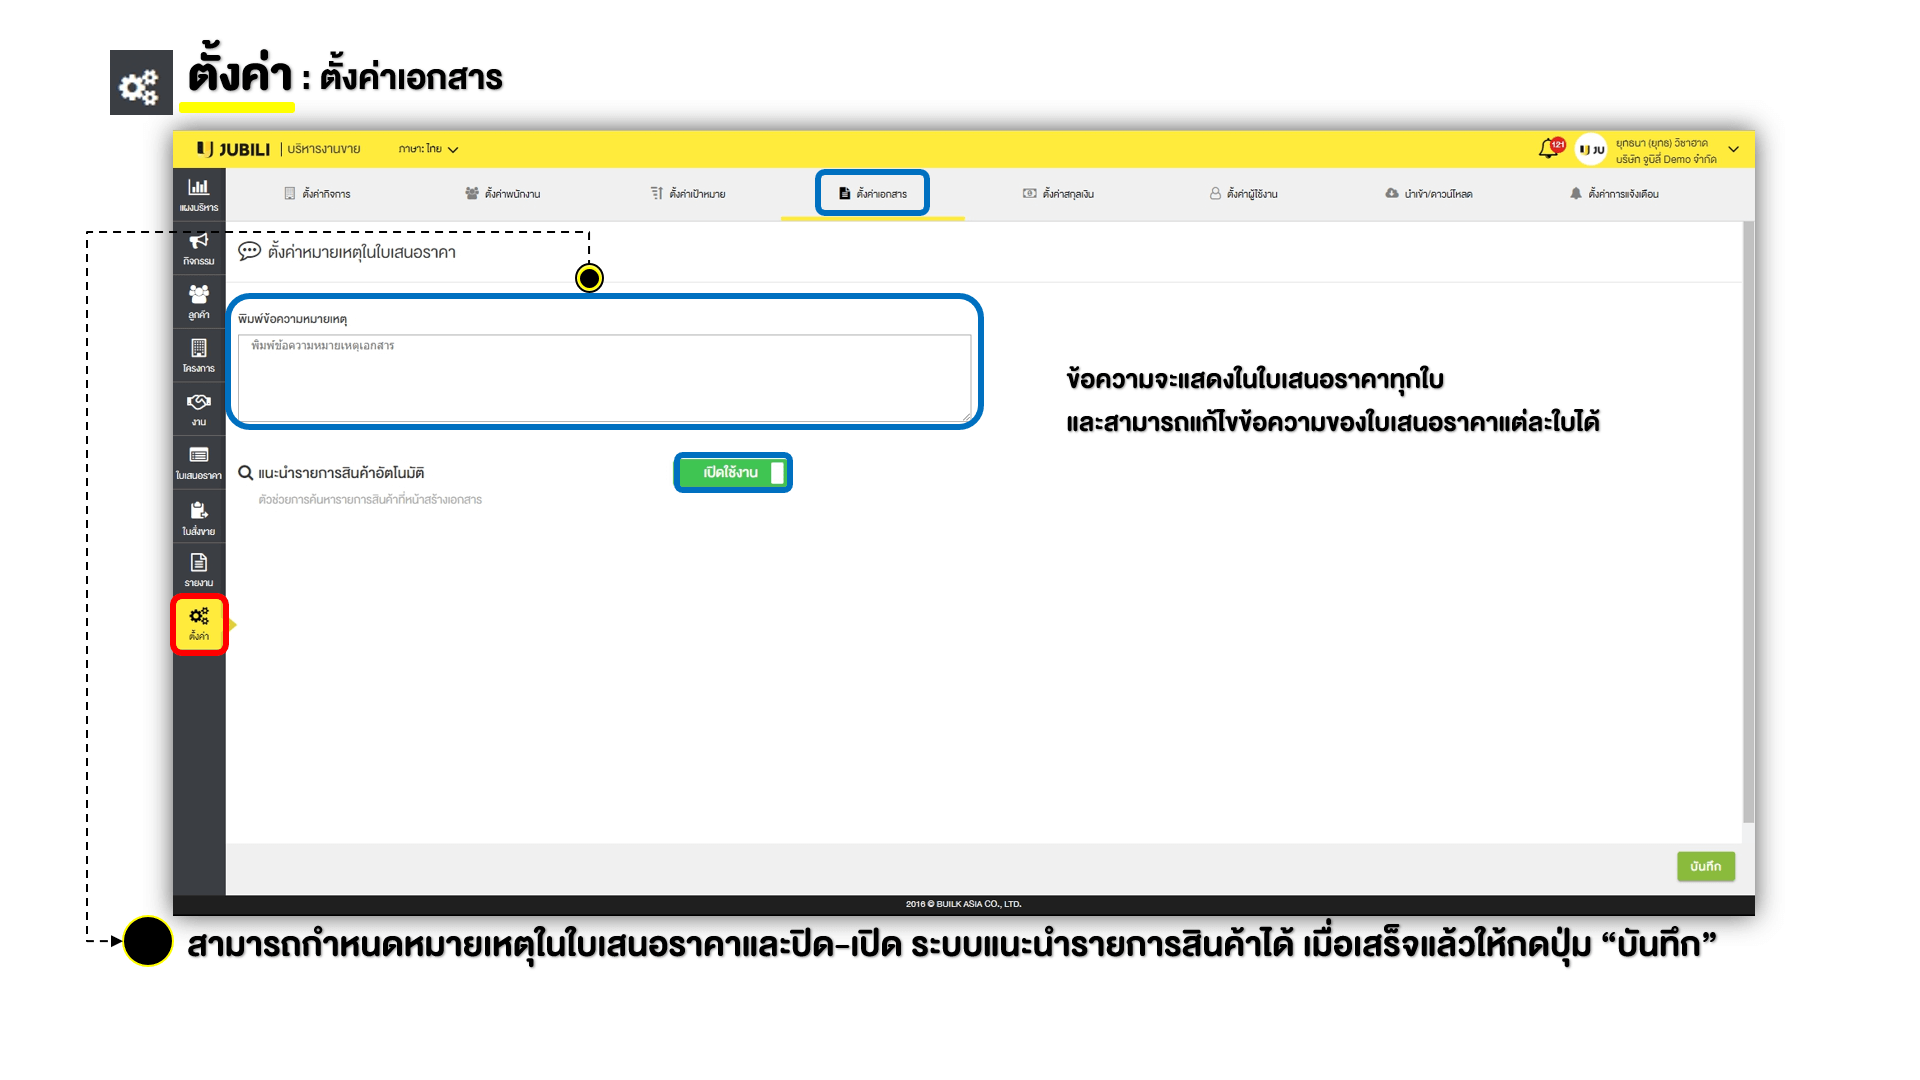Select the งาน handshake icon in sidebar
Image resolution: width=1920 pixels, height=1080 pixels.
point(198,408)
